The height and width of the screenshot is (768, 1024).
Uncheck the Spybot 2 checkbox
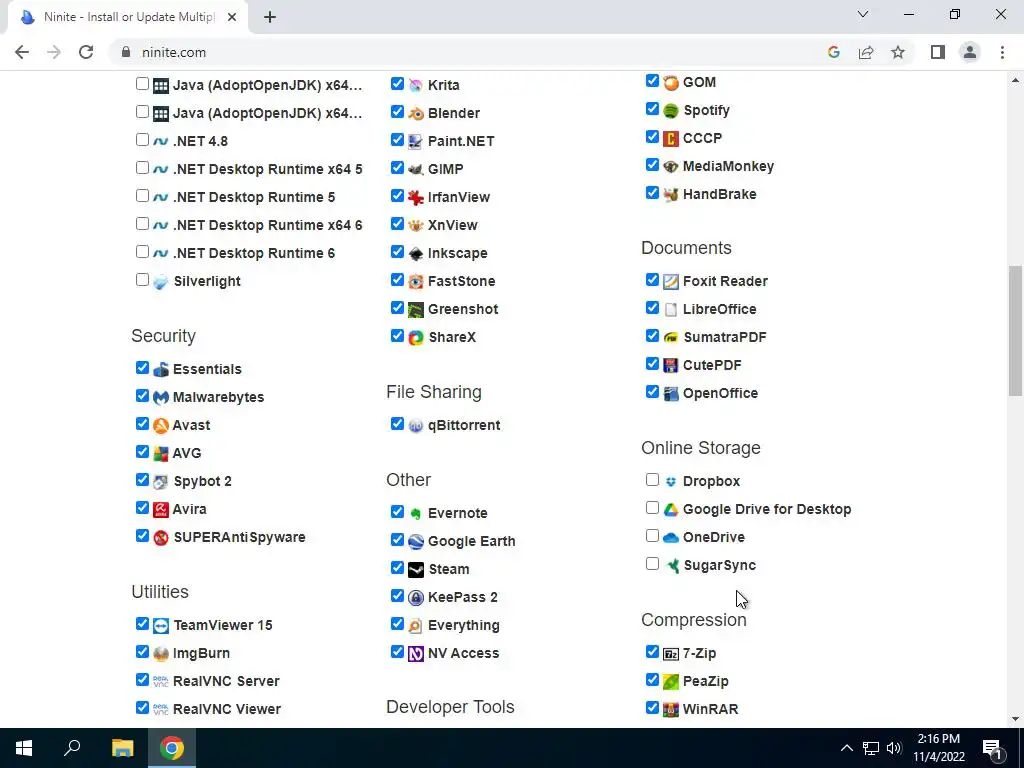[142, 480]
